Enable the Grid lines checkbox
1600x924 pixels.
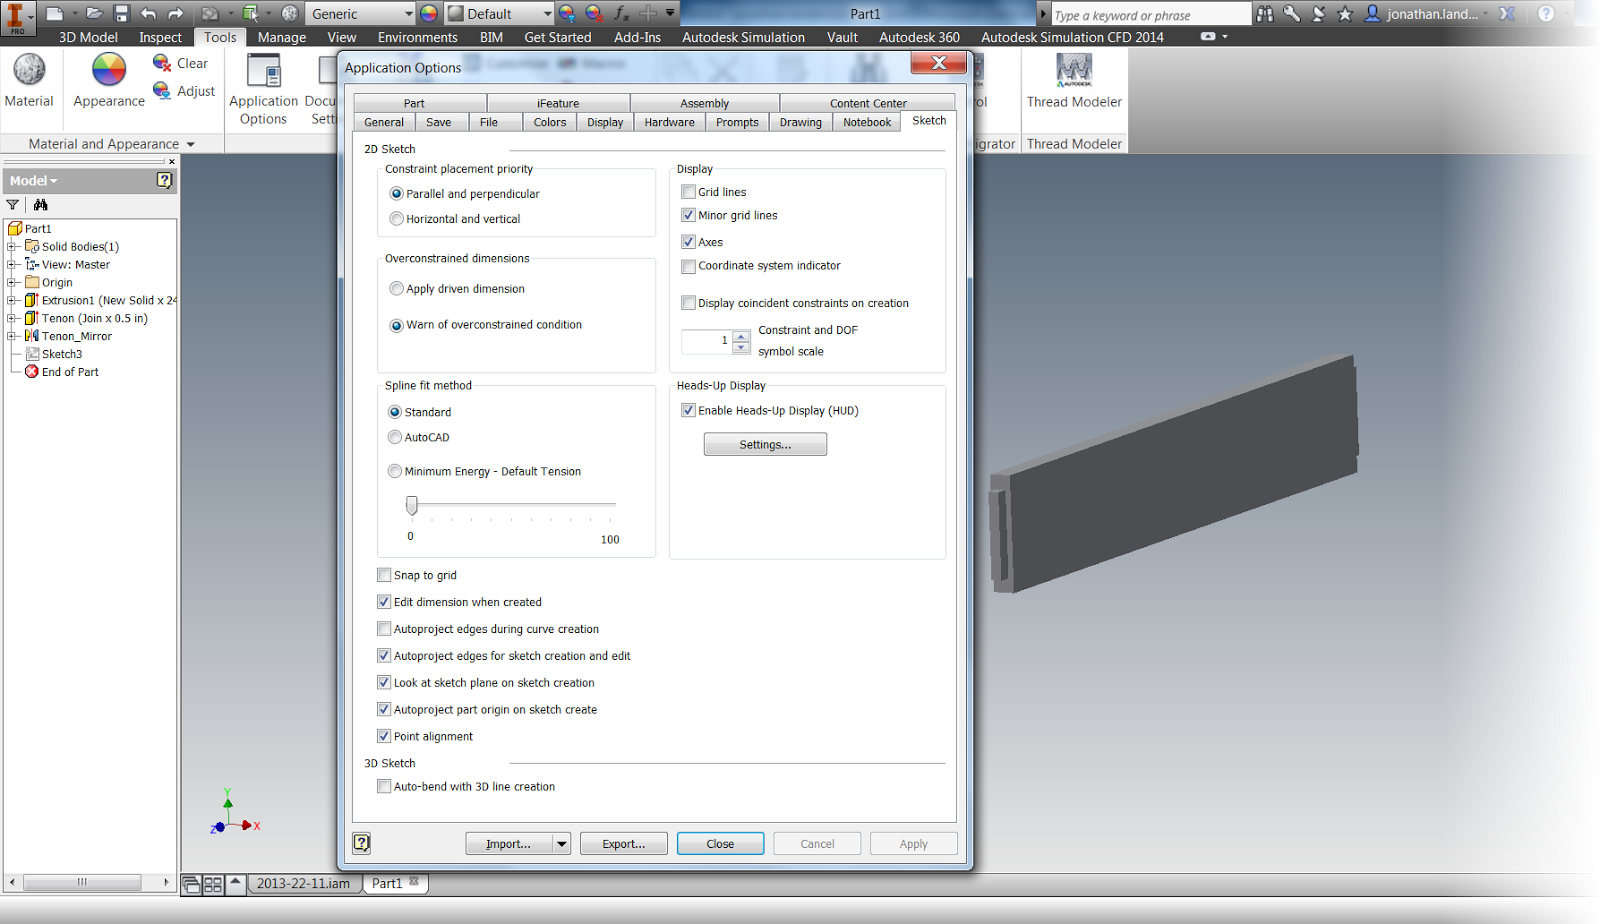pyautogui.click(x=688, y=192)
